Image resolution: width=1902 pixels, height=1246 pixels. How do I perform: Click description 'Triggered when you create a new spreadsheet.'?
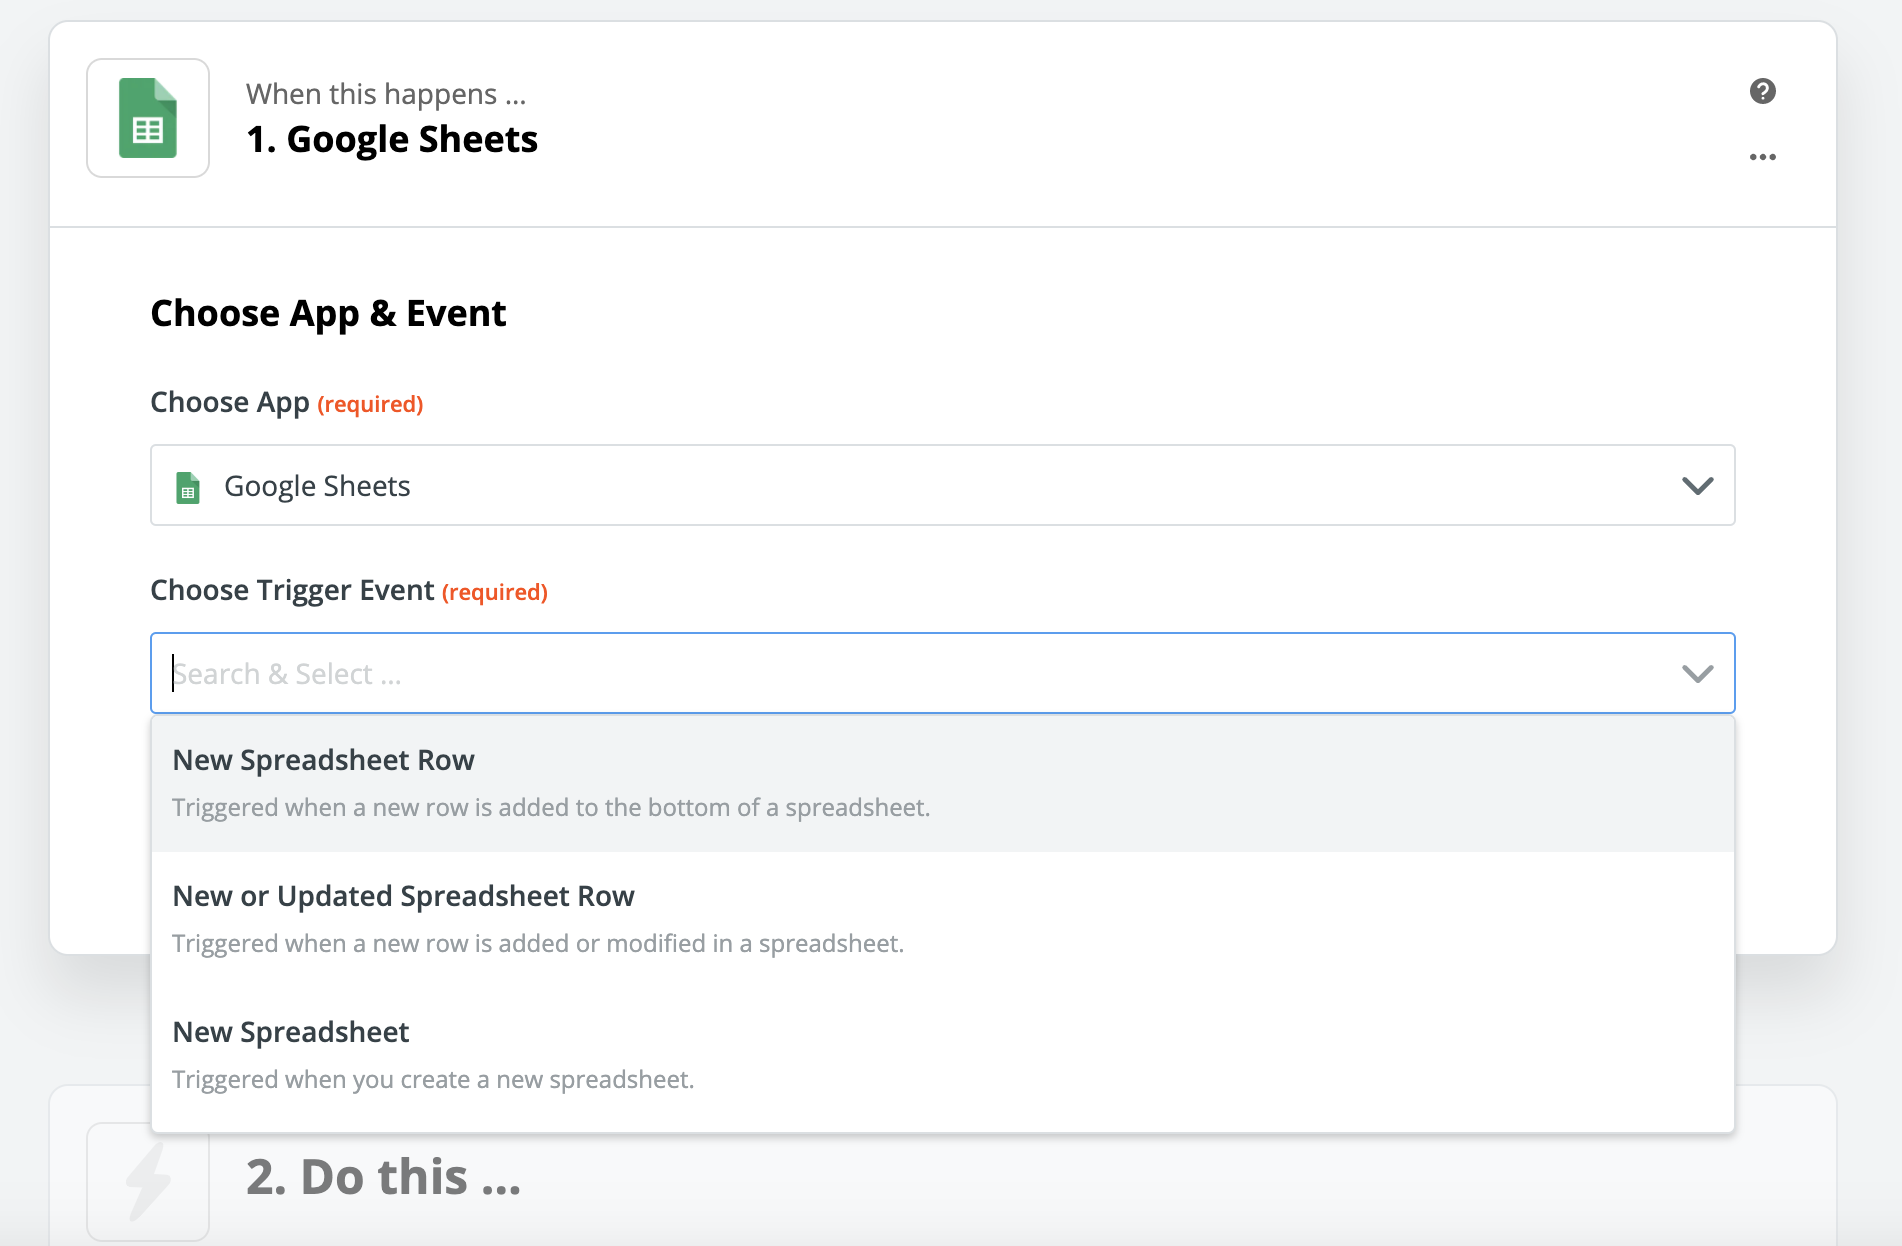click(433, 1080)
